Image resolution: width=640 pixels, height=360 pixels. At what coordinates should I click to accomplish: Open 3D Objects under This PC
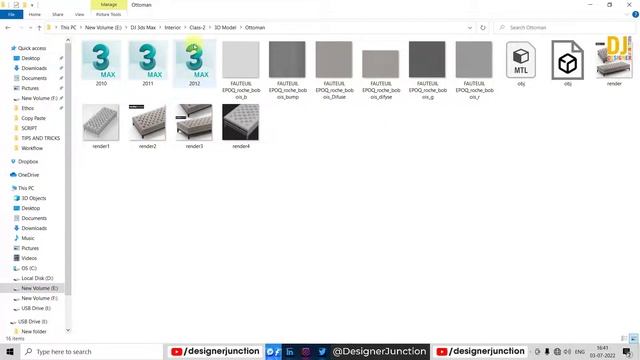[x=33, y=198]
